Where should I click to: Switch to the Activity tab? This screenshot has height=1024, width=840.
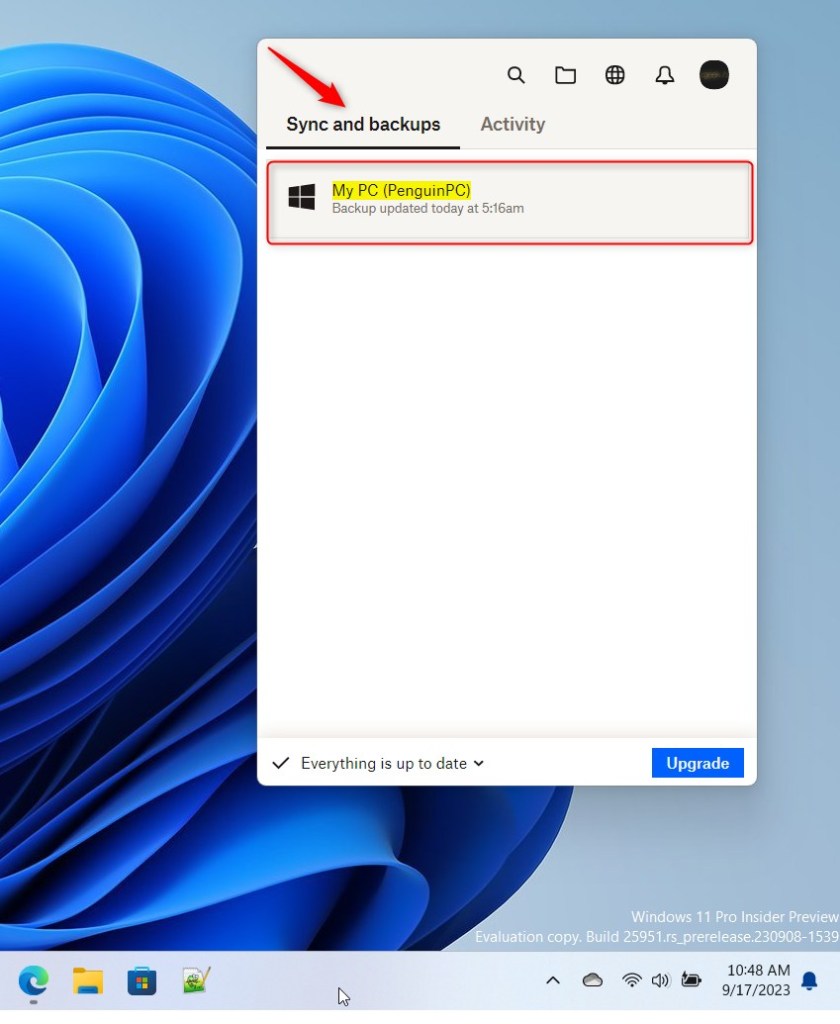[512, 124]
